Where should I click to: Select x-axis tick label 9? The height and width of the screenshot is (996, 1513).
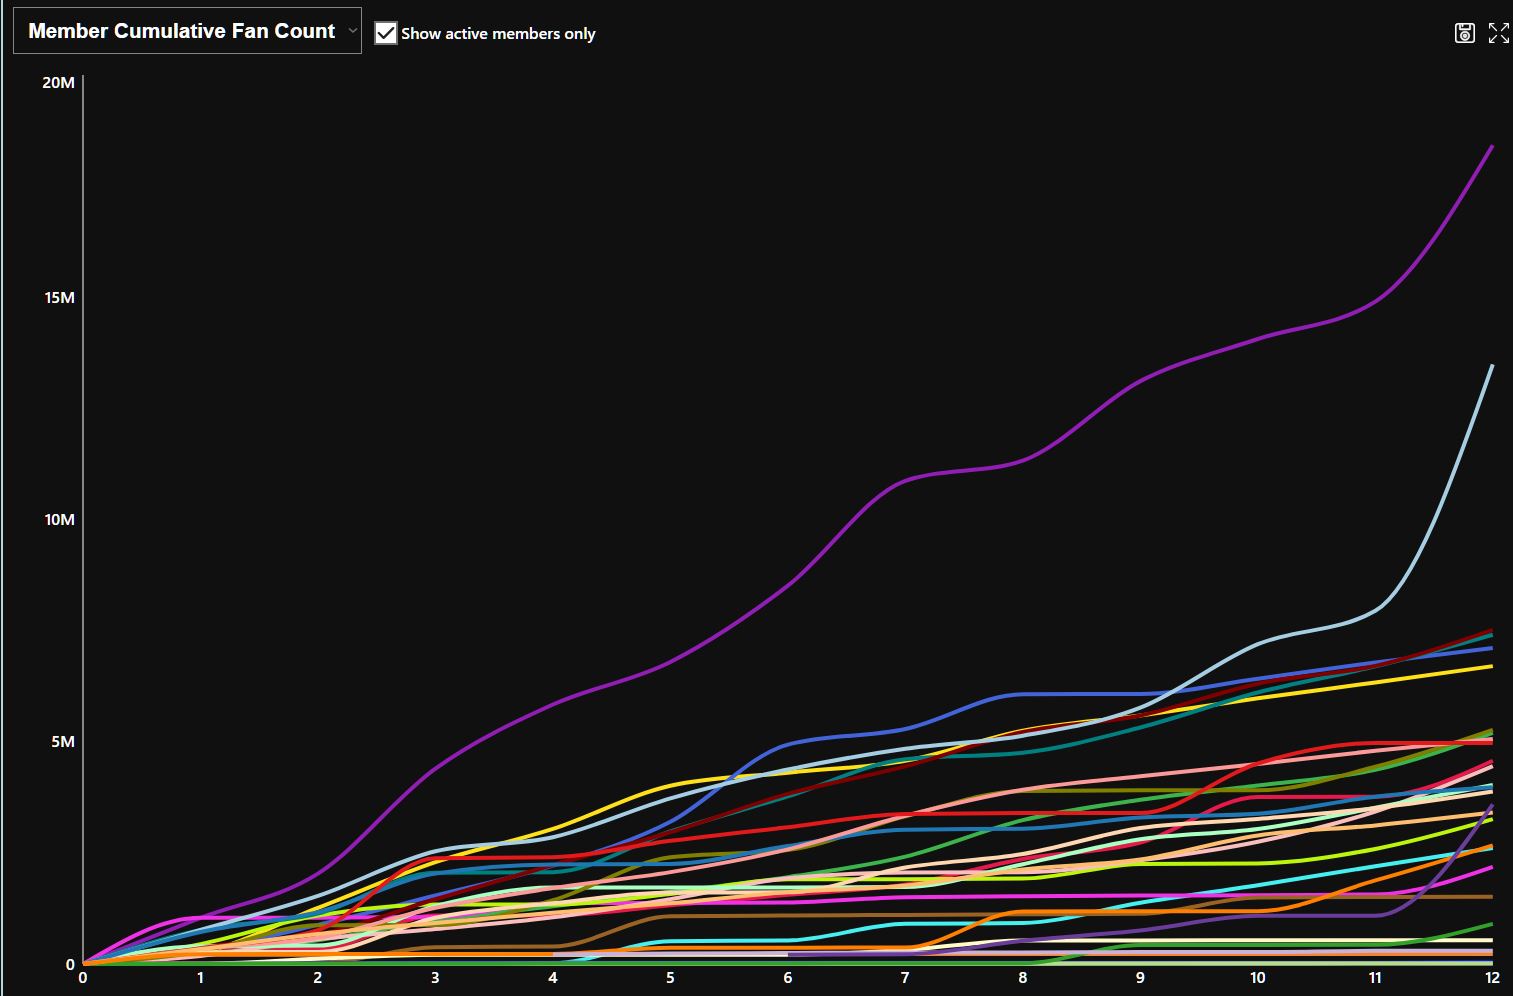1140,978
